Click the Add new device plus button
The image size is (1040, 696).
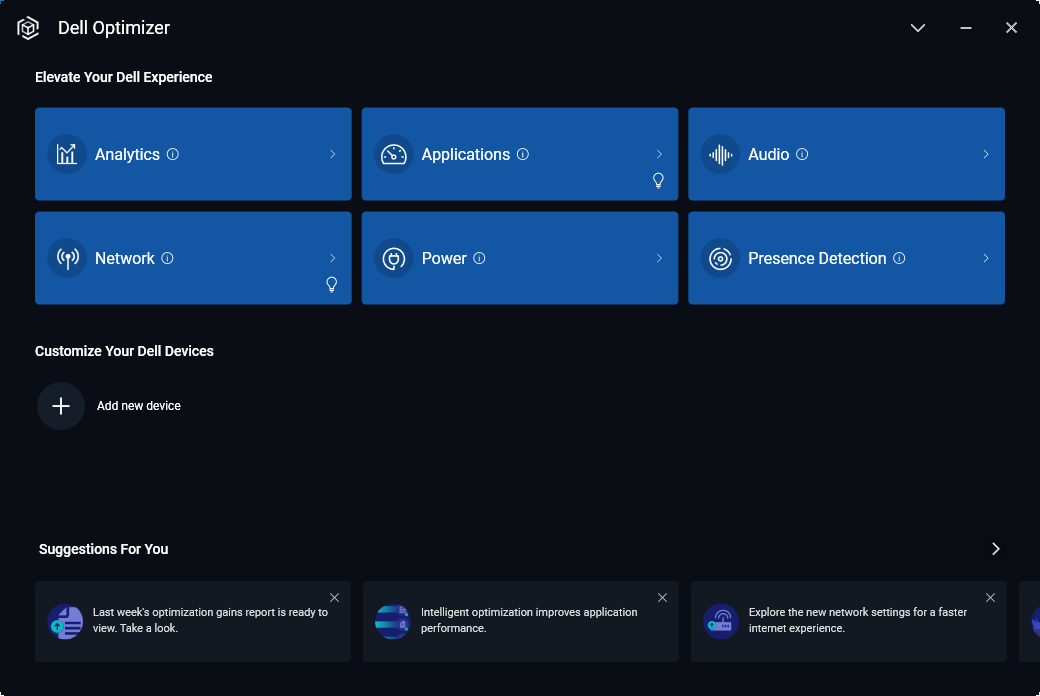point(61,406)
